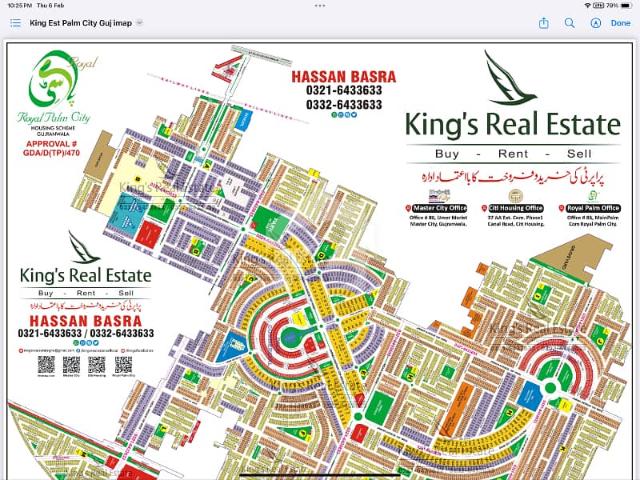Viewport: 640px width, 480px height.
Task: Click the small King's Real Estate bird logo
Action: click(83, 247)
